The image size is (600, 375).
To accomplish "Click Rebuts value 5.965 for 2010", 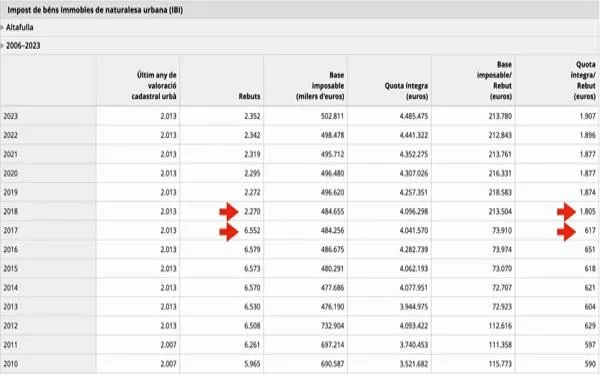I will pos(252,364).
